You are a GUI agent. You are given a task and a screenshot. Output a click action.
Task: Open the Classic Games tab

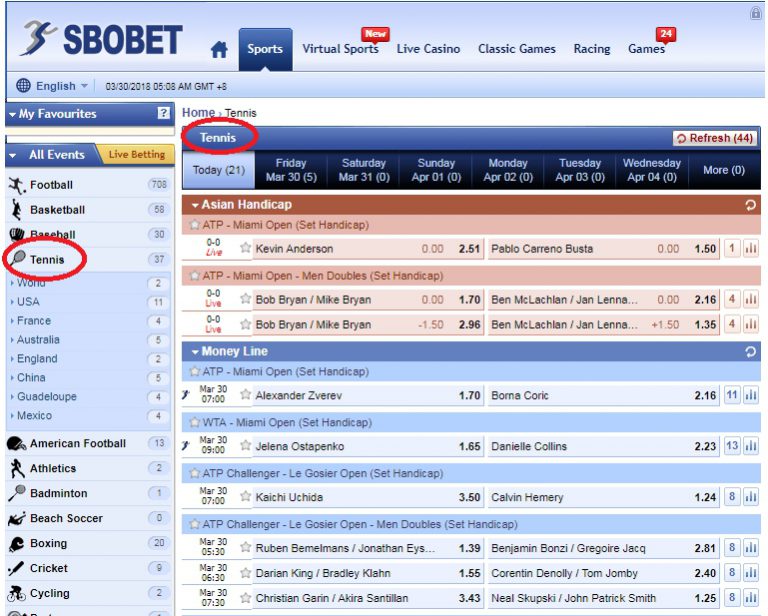pos(517,49)
